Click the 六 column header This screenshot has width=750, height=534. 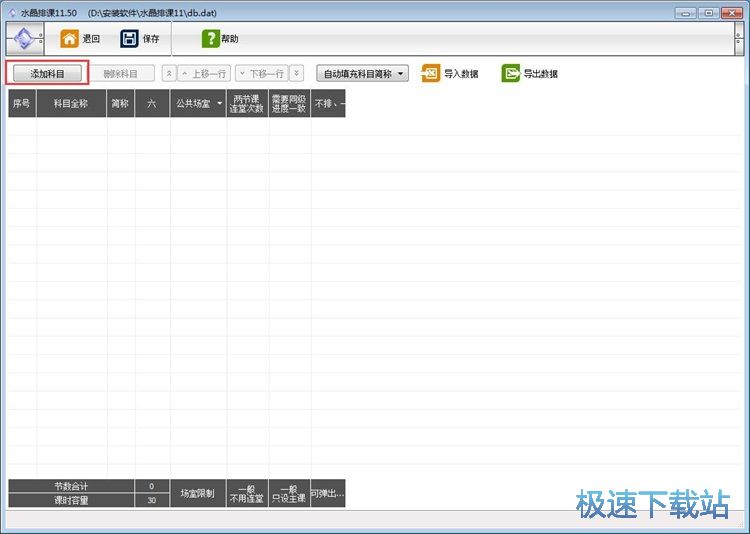click(152, 103)
